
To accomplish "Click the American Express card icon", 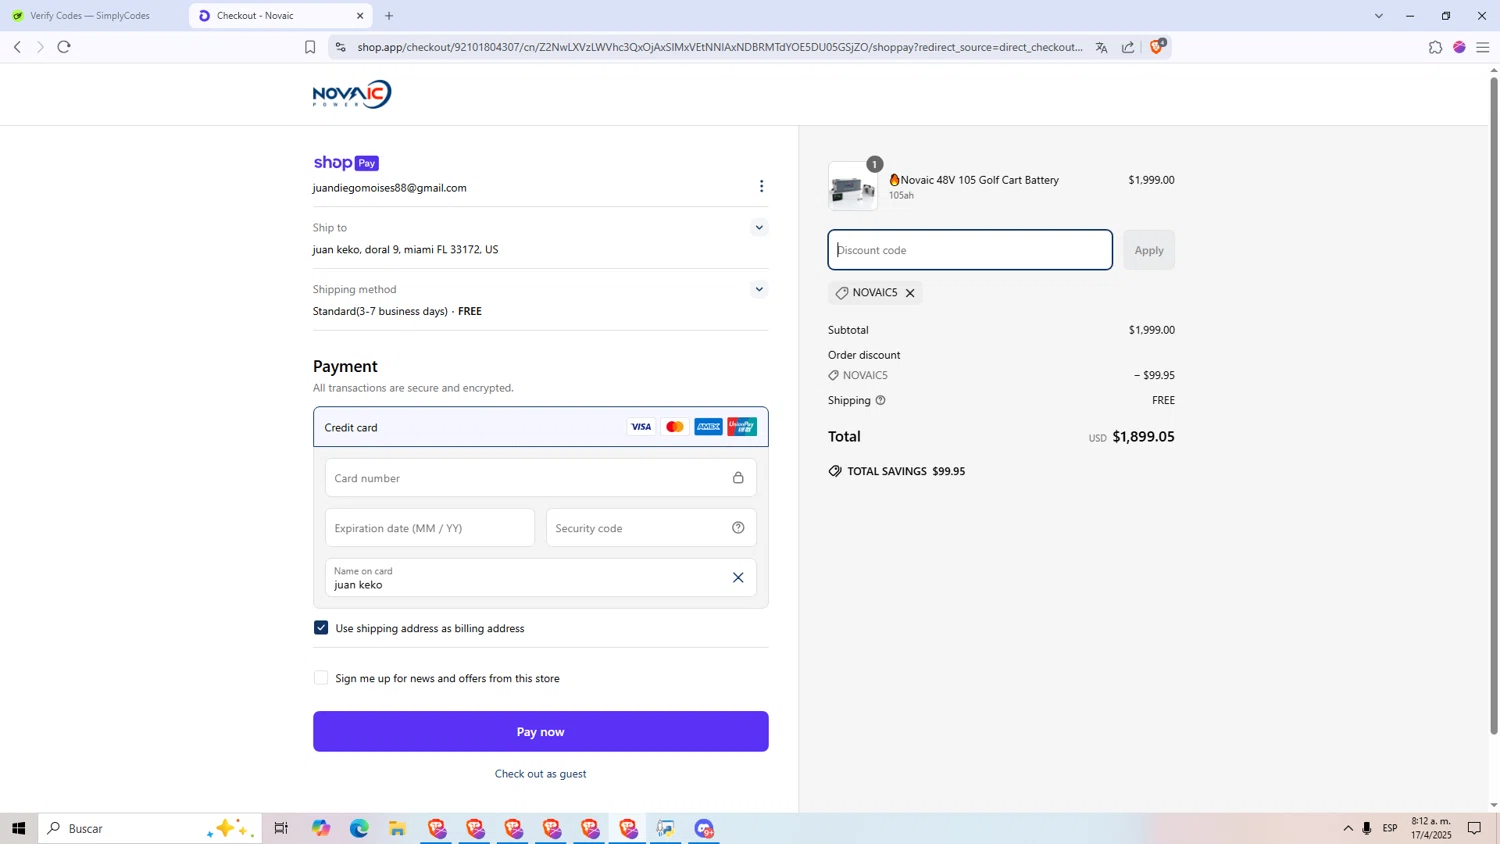I will 708,427.
